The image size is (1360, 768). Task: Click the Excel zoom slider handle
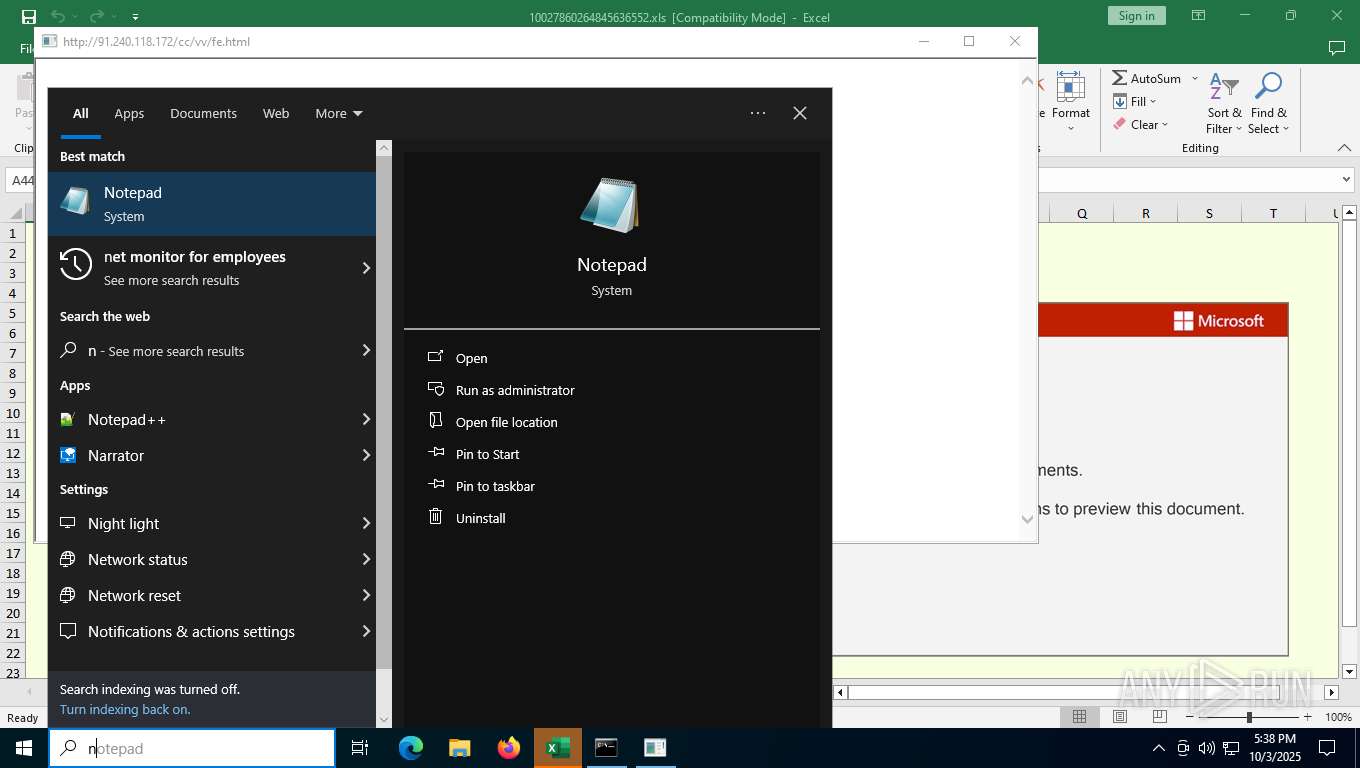1249,717
